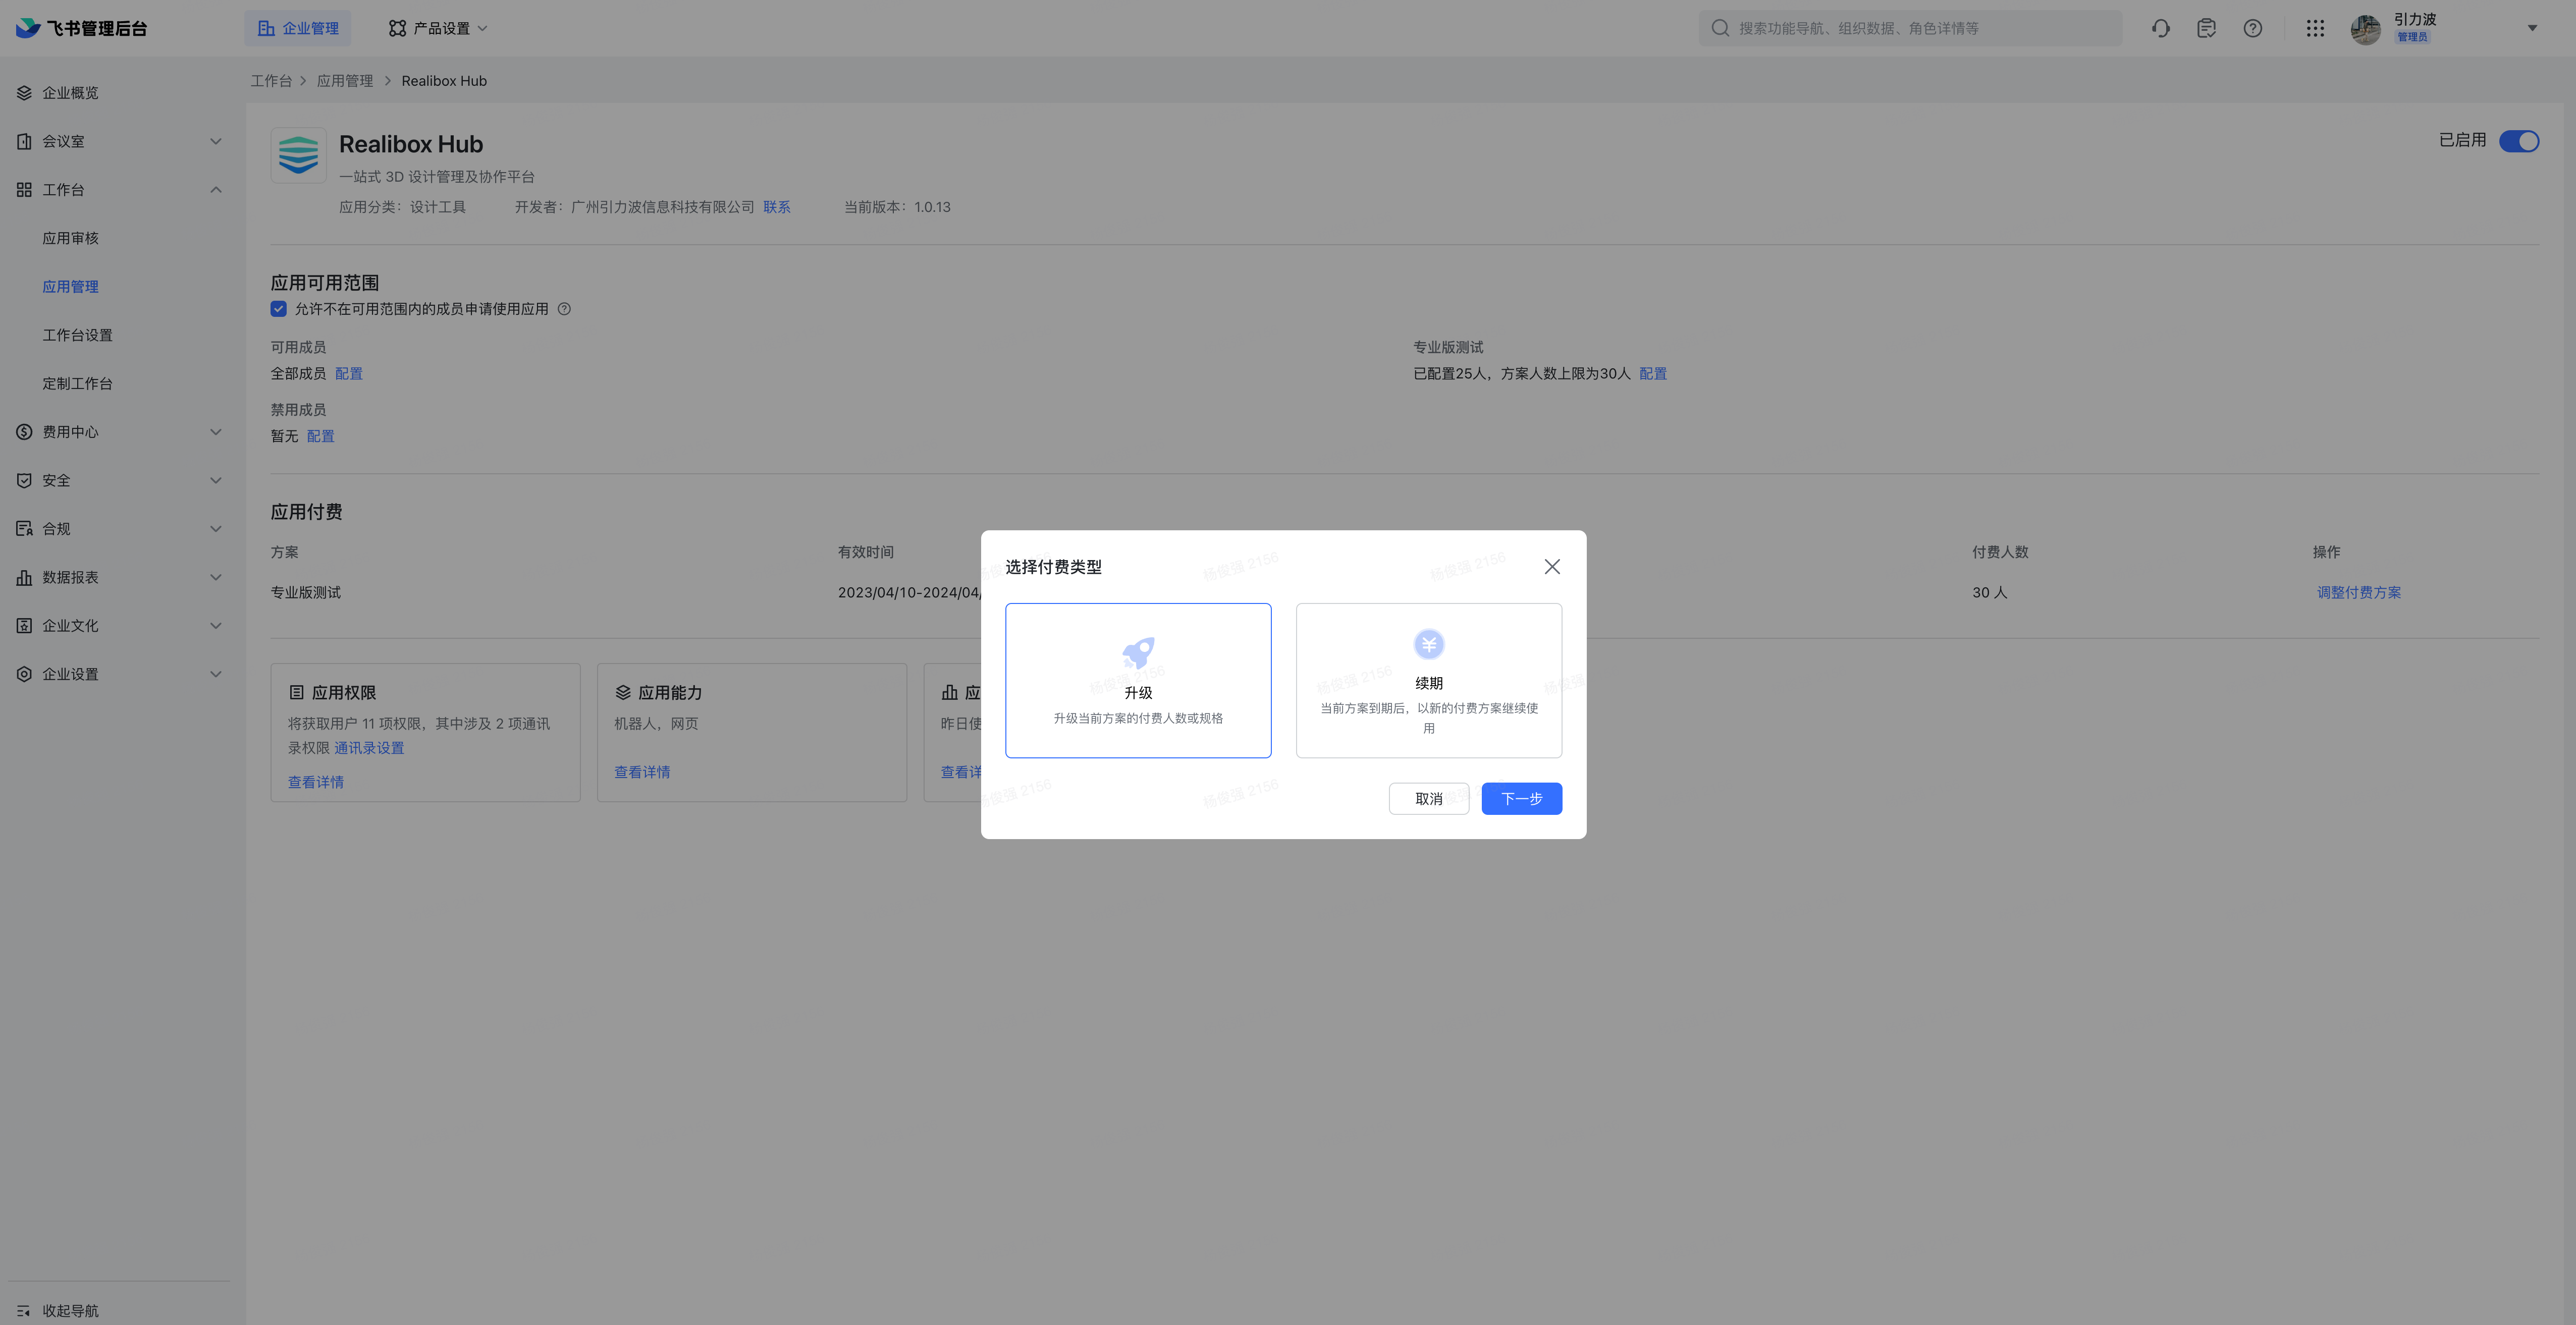
Task: Click the search magnifier icon
Action: point(1720,28)
